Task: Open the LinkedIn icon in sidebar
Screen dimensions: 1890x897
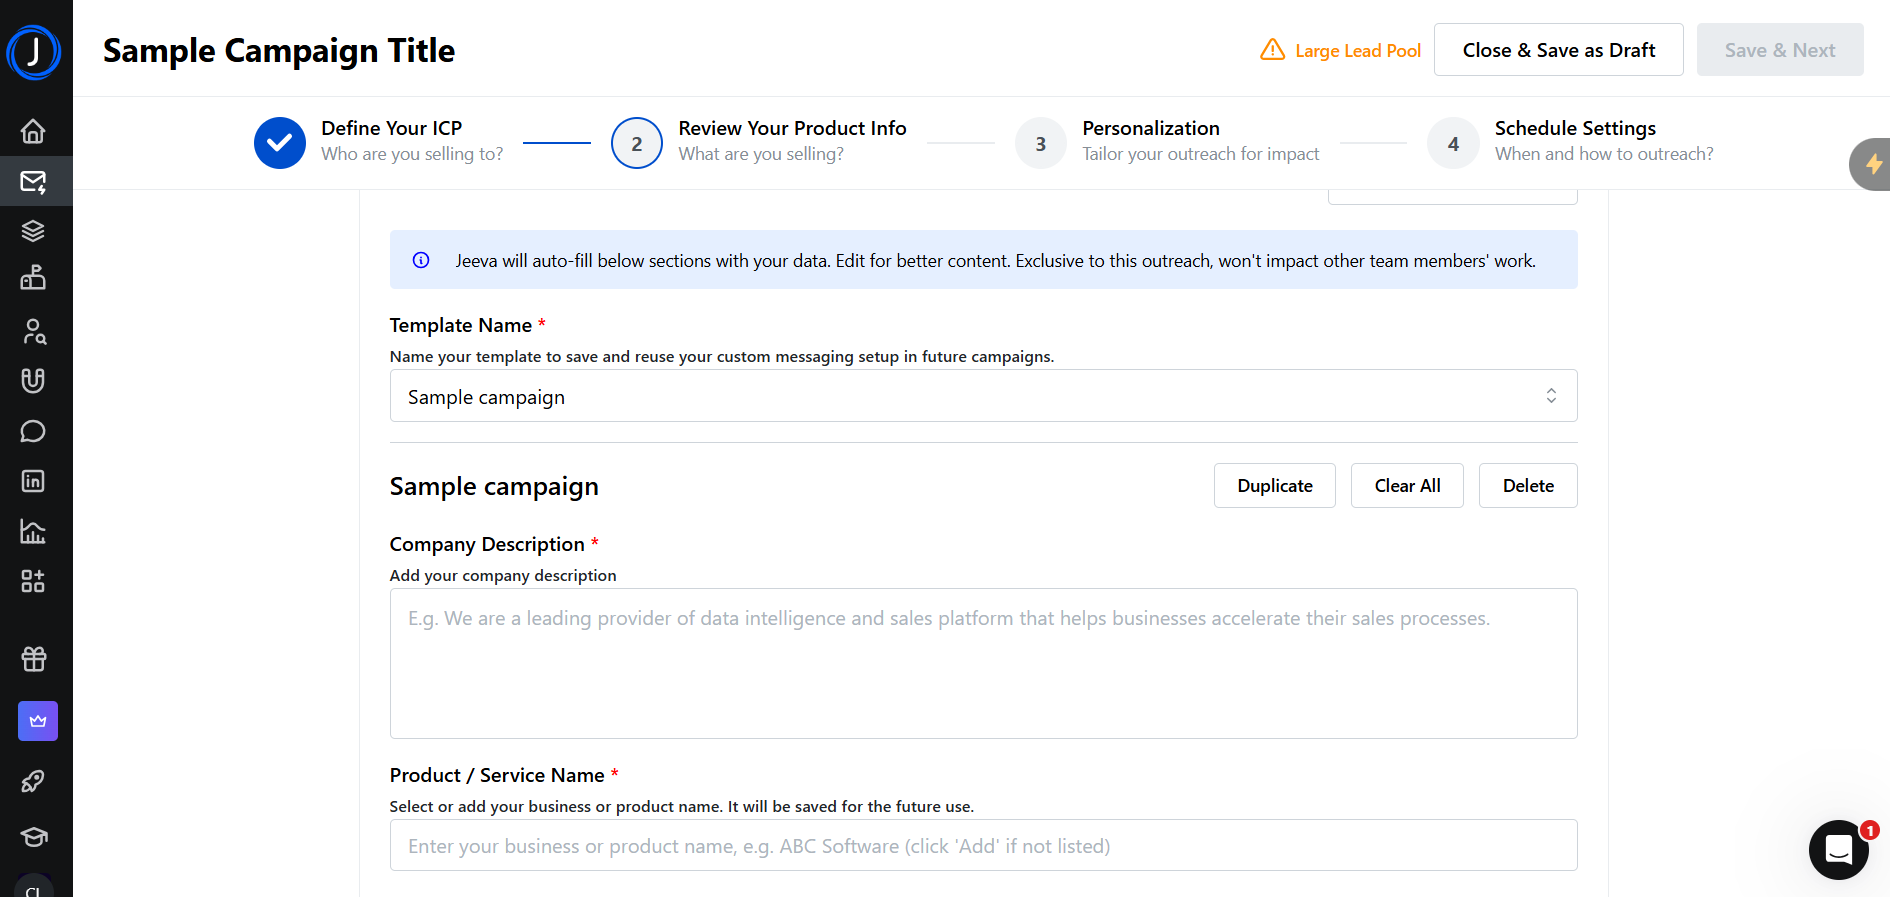Action: pos(33,481)
